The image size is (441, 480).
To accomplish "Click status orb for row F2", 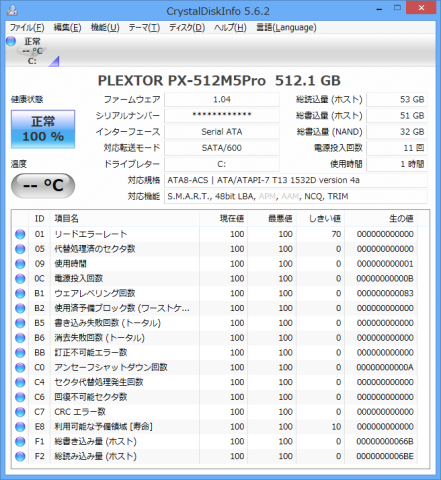I will (20, 456).
